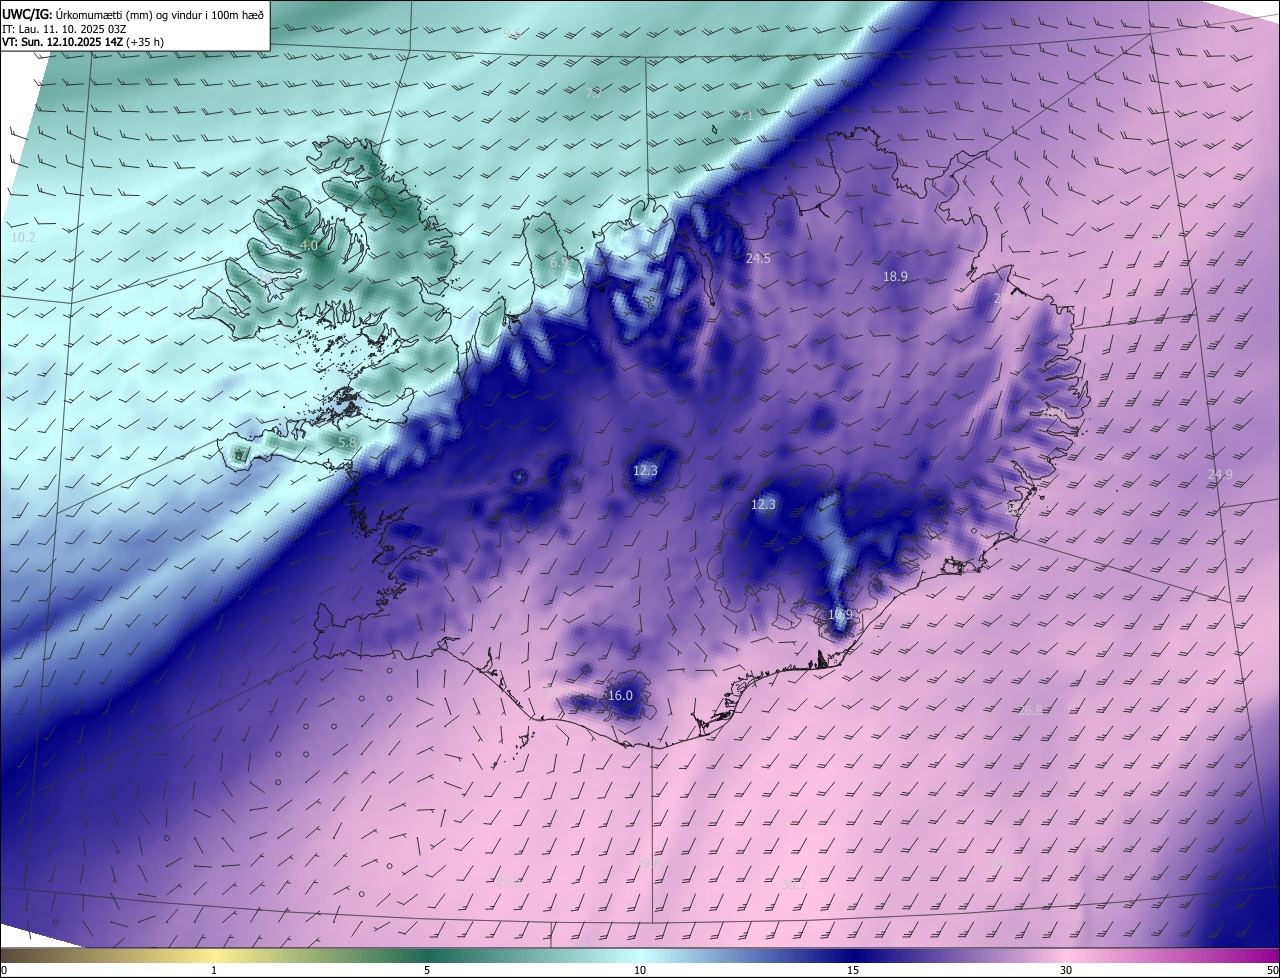Click the 6.9 value label on the map

coord(559,262)
